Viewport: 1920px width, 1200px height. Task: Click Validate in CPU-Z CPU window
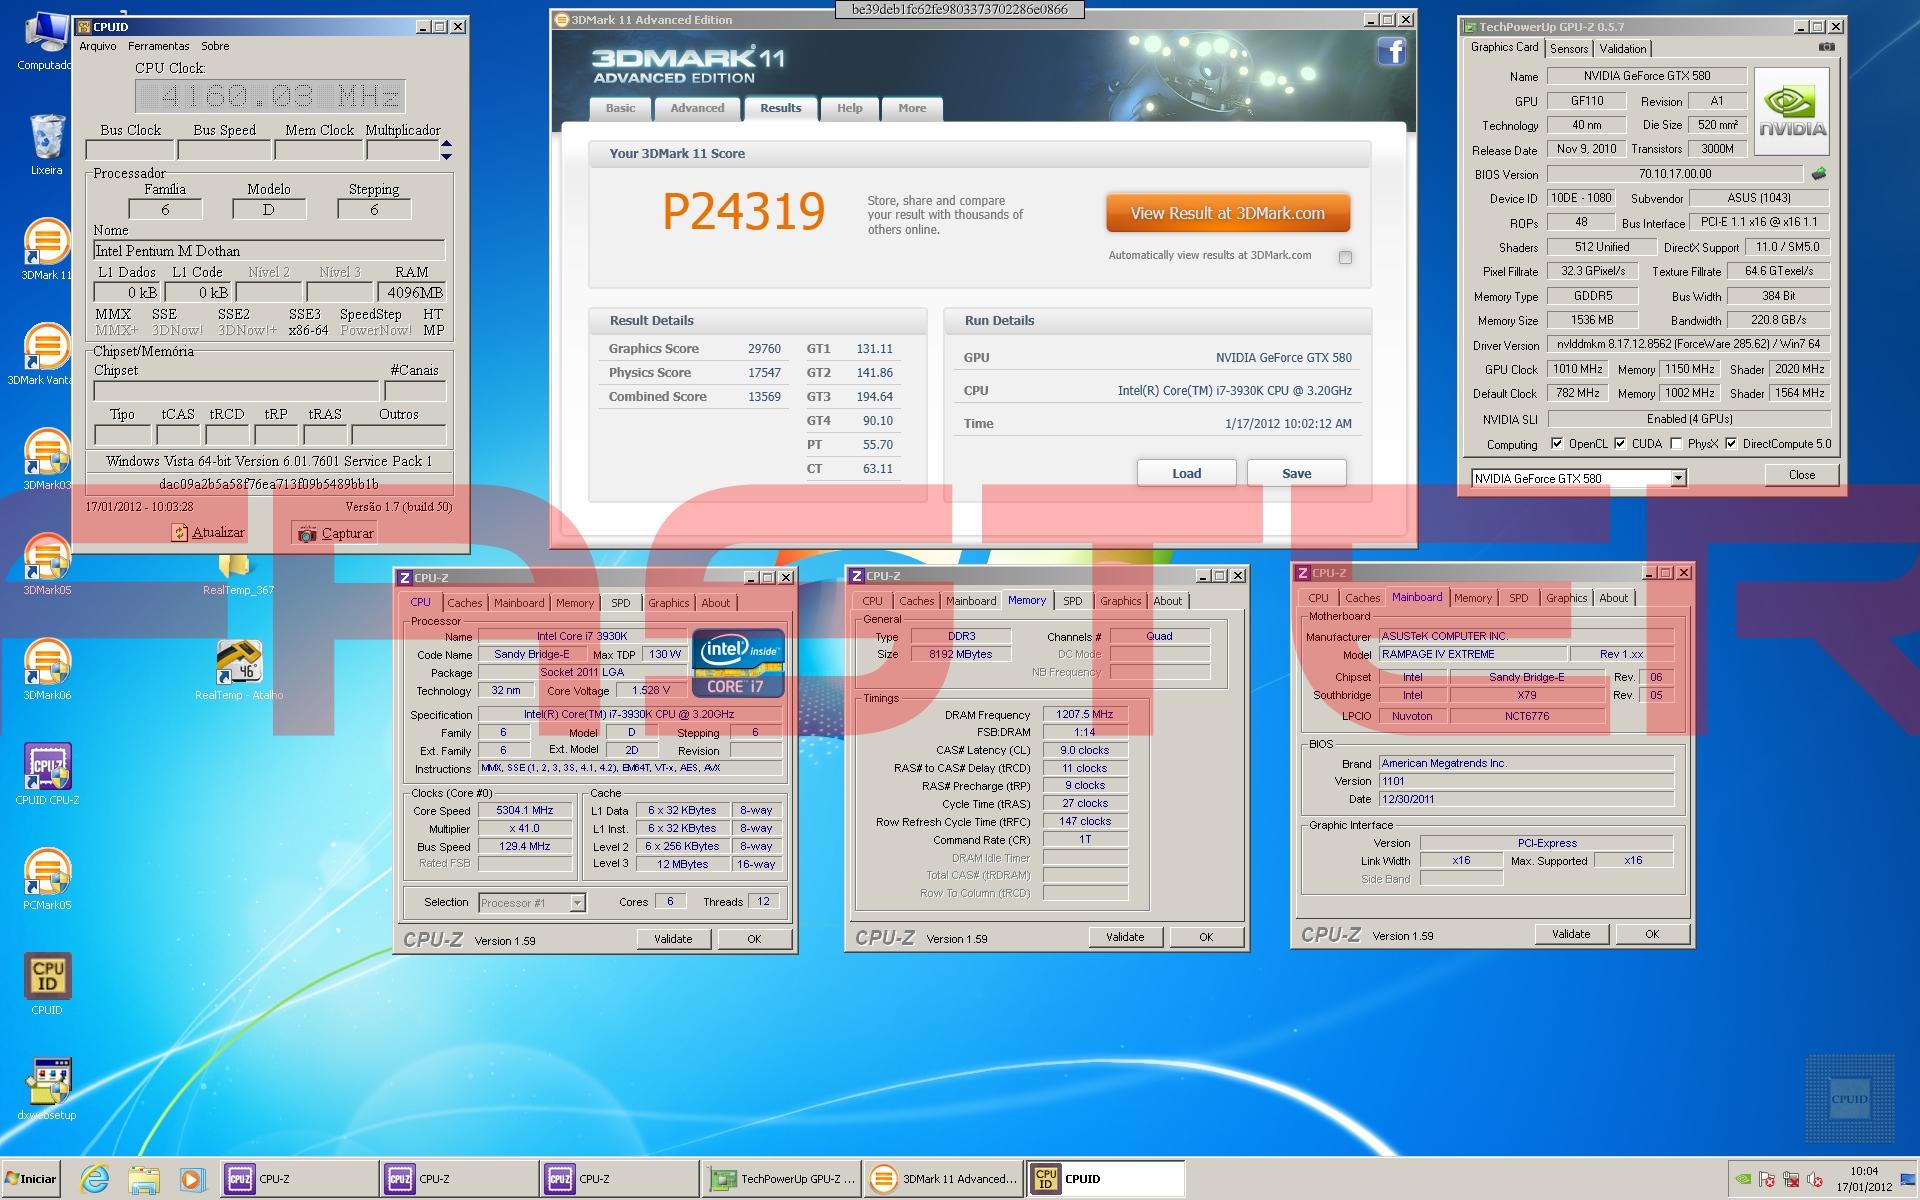[673, 939]
